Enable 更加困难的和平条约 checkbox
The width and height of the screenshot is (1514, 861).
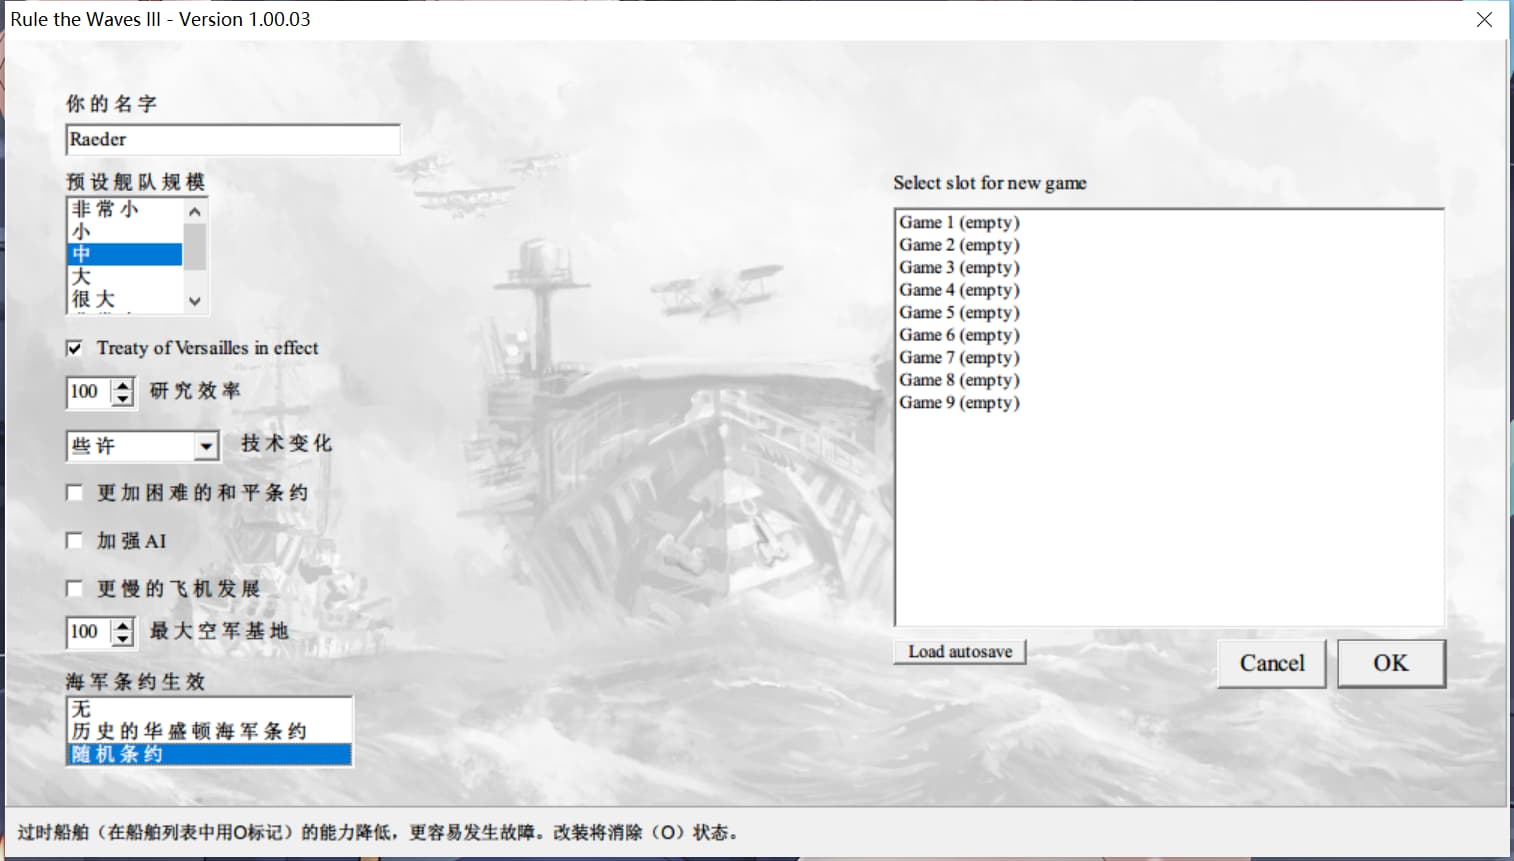pyautogui.click(x=74, y=492)
